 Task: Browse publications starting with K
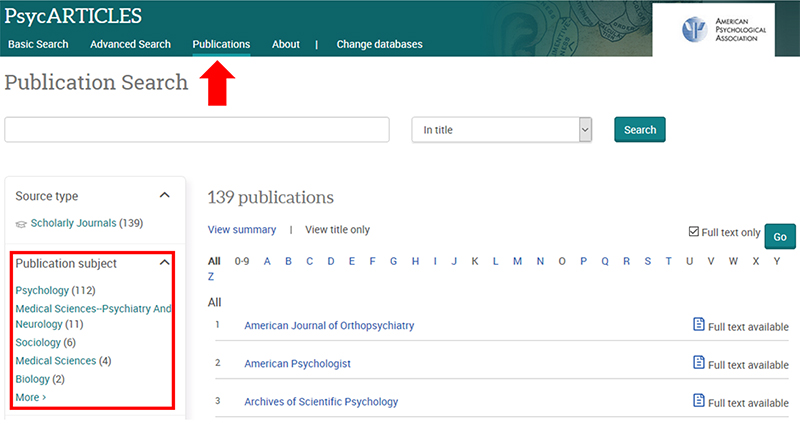point(475,261)
